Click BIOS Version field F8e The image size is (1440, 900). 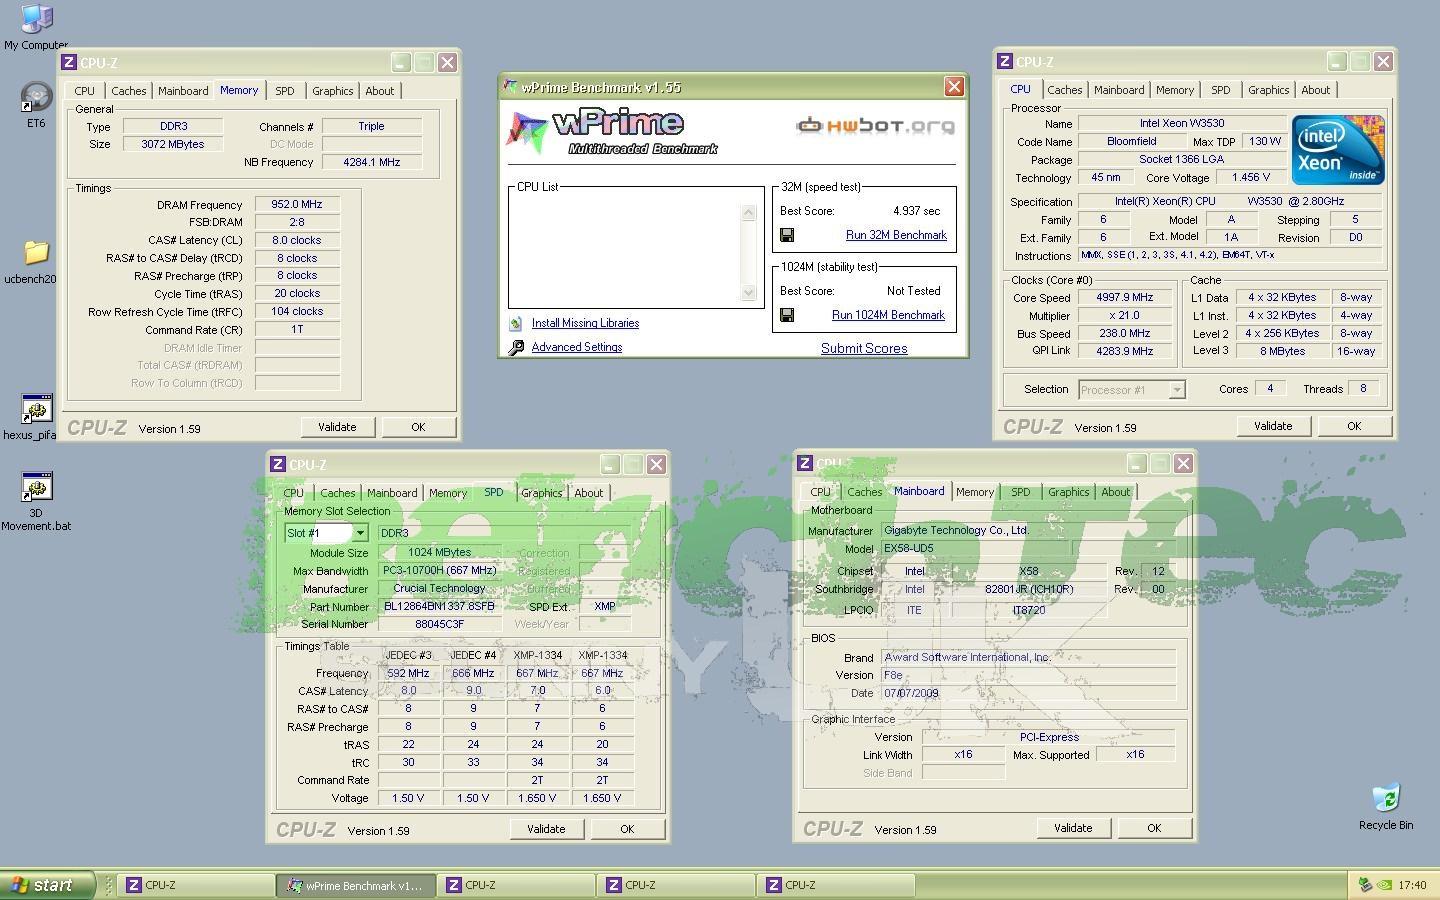(x=1028, y=675)
